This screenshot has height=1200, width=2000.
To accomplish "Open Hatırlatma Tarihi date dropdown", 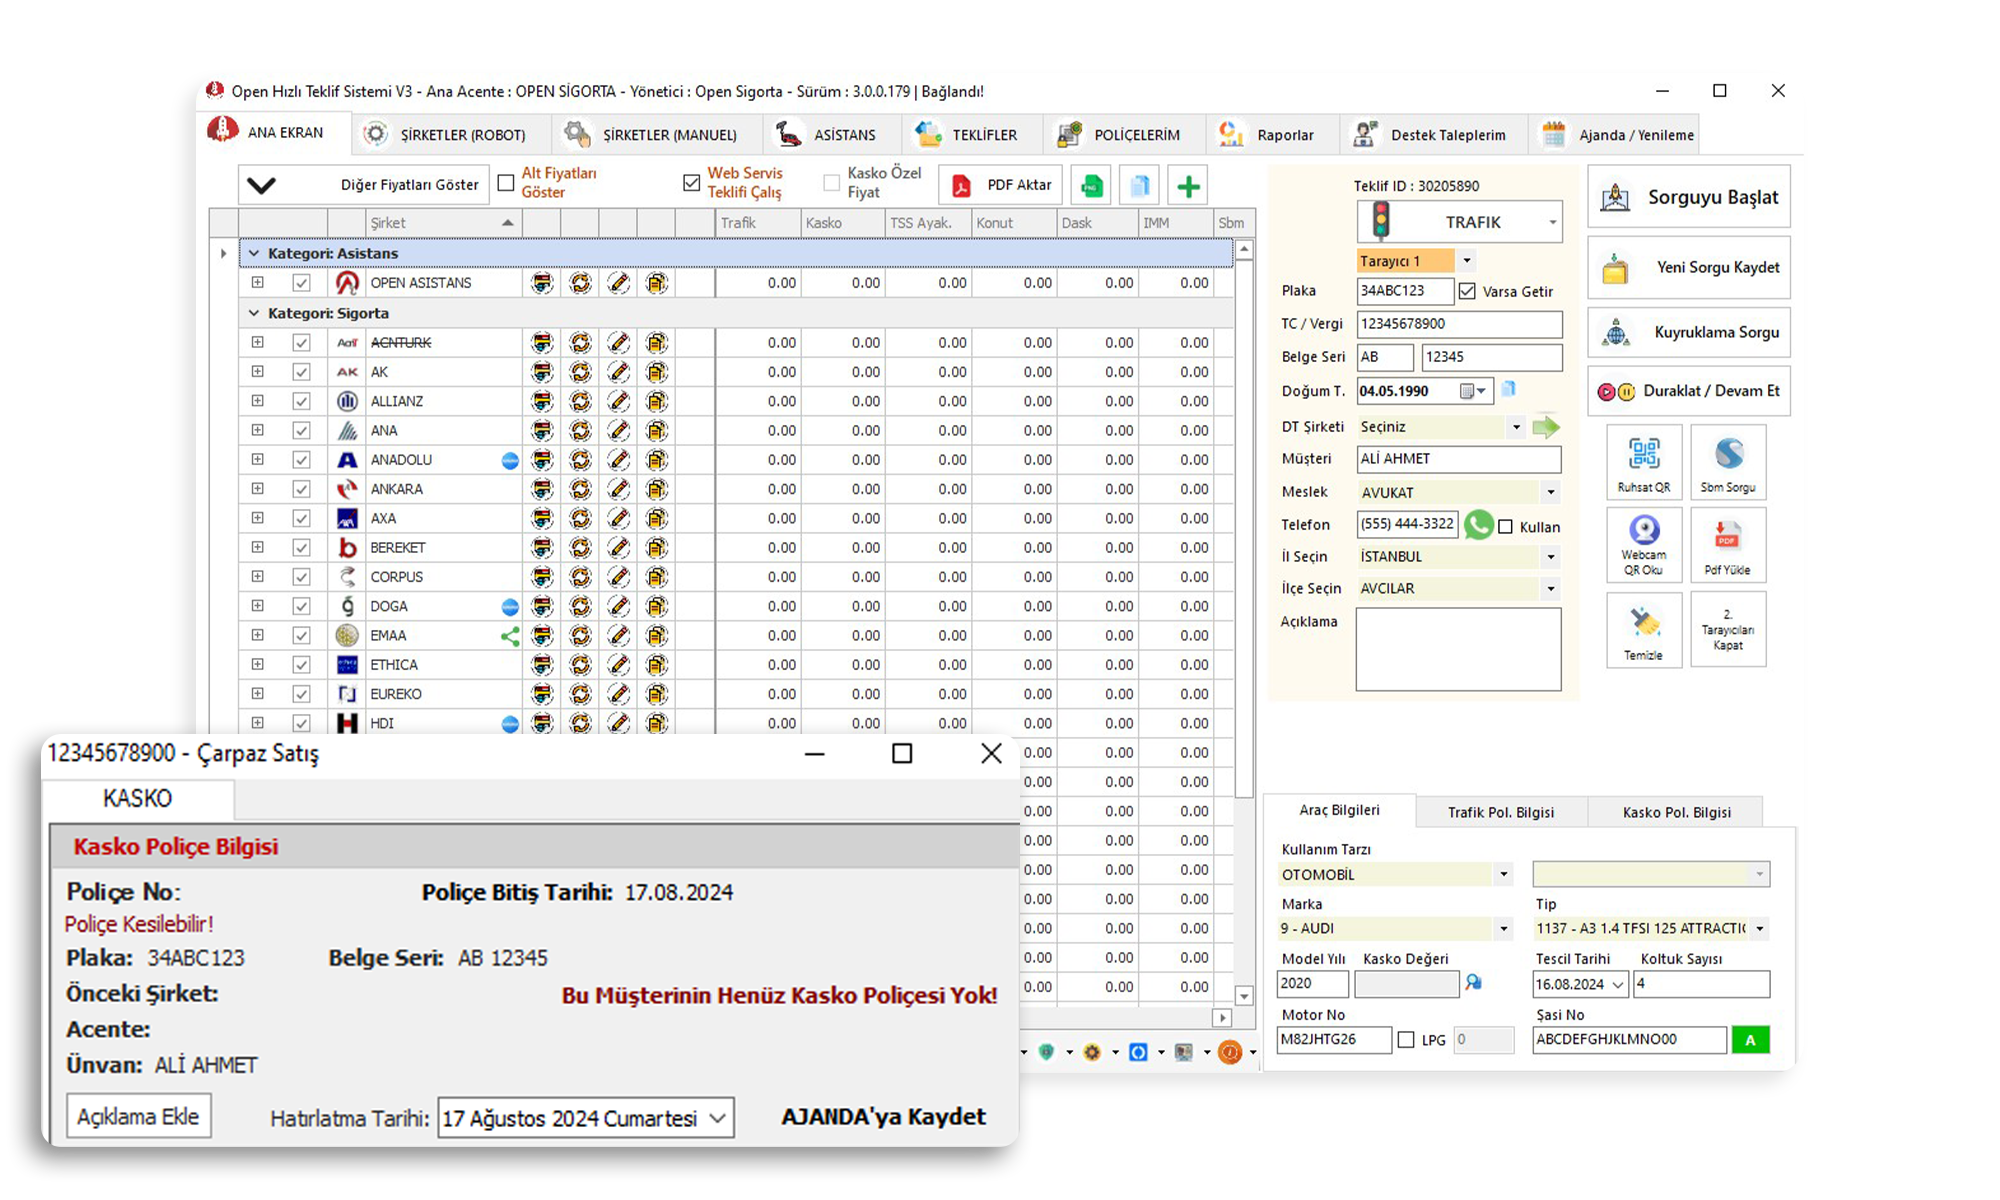I will point(717,1118).
